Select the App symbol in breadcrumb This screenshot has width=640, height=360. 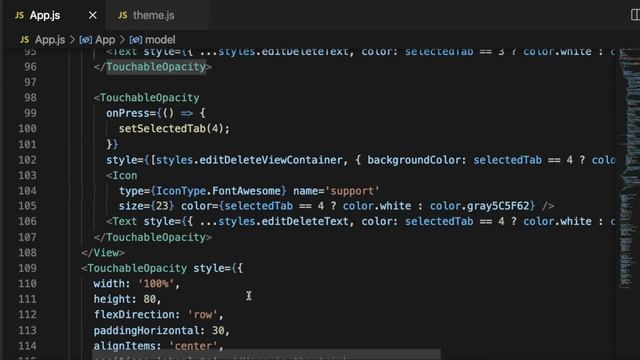click(105, 40)
